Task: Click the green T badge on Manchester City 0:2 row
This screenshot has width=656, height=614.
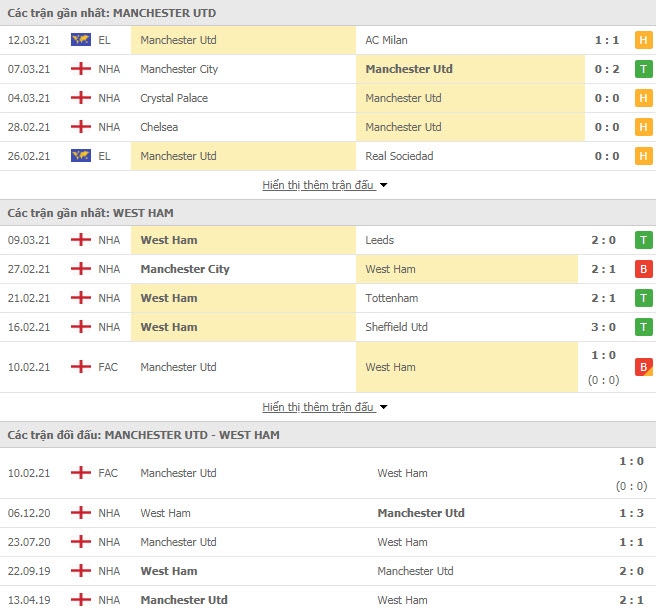Action: pos(643,69)
